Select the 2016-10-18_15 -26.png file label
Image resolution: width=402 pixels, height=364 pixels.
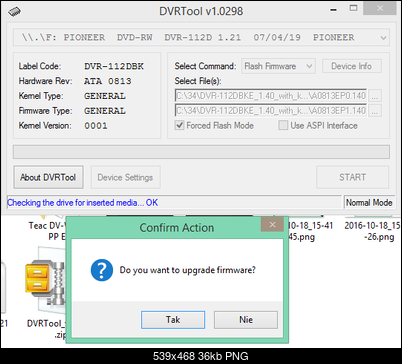coord(373,231)
